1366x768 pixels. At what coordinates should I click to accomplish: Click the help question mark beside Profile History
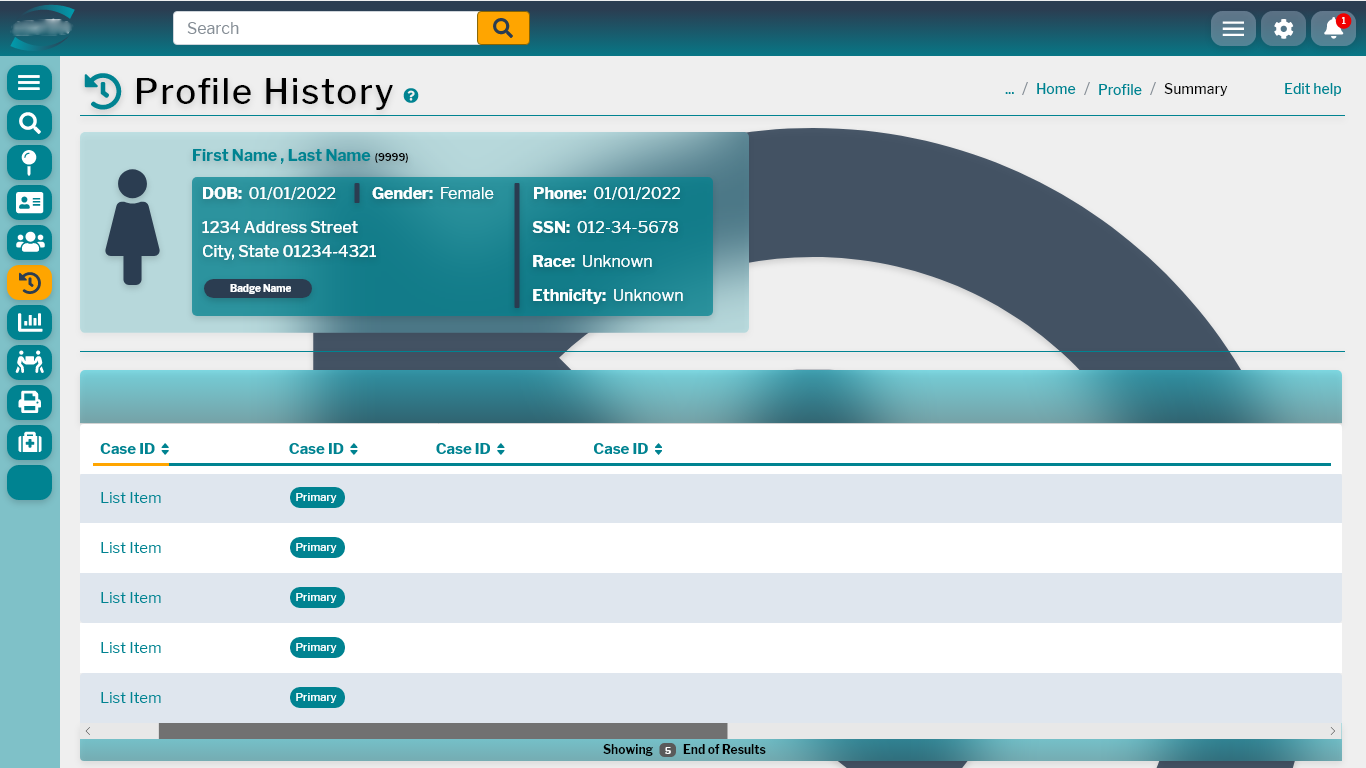coord(411,96)
